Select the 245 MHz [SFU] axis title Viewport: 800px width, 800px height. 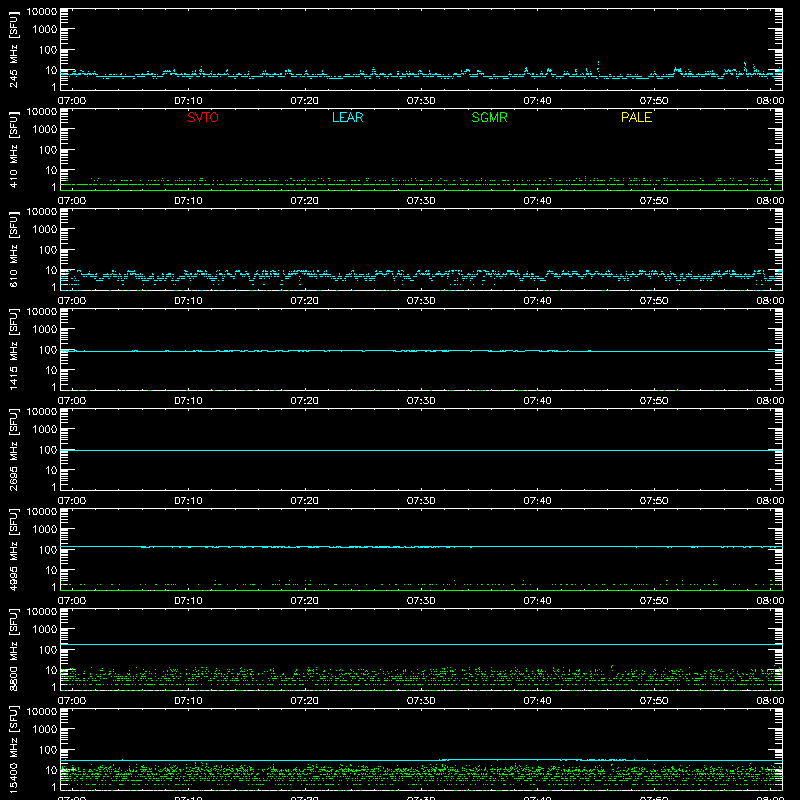tap(14, 49)
